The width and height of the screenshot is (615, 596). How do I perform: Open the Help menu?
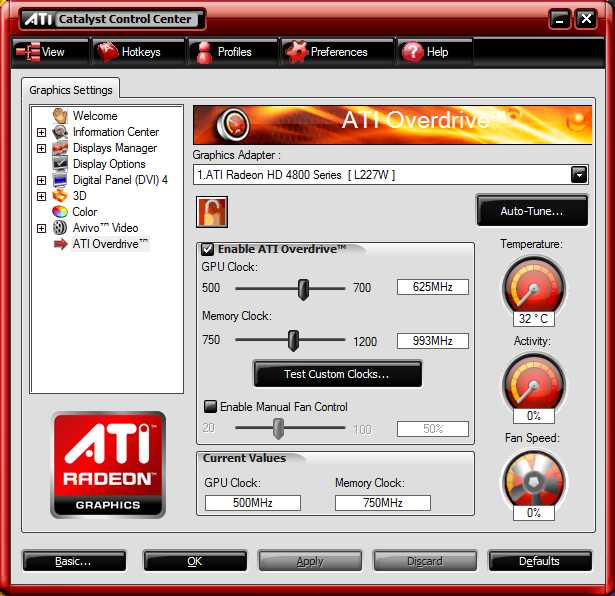pyautogui.click(x=435, y=52)
